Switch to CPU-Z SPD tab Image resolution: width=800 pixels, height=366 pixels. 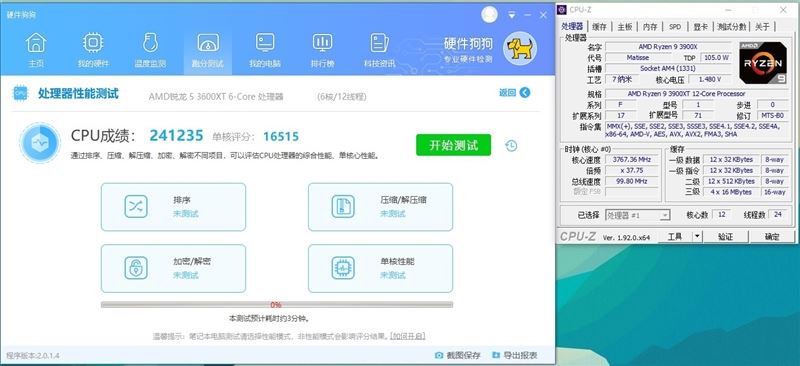[675, 27]
